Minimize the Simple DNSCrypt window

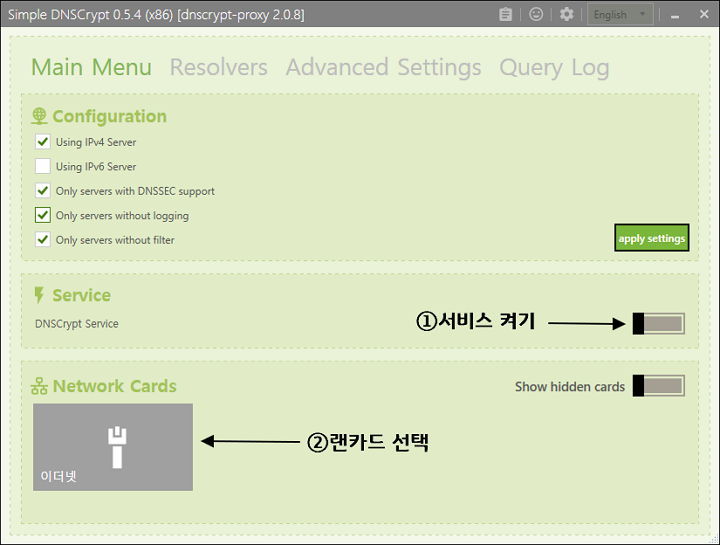675,16
